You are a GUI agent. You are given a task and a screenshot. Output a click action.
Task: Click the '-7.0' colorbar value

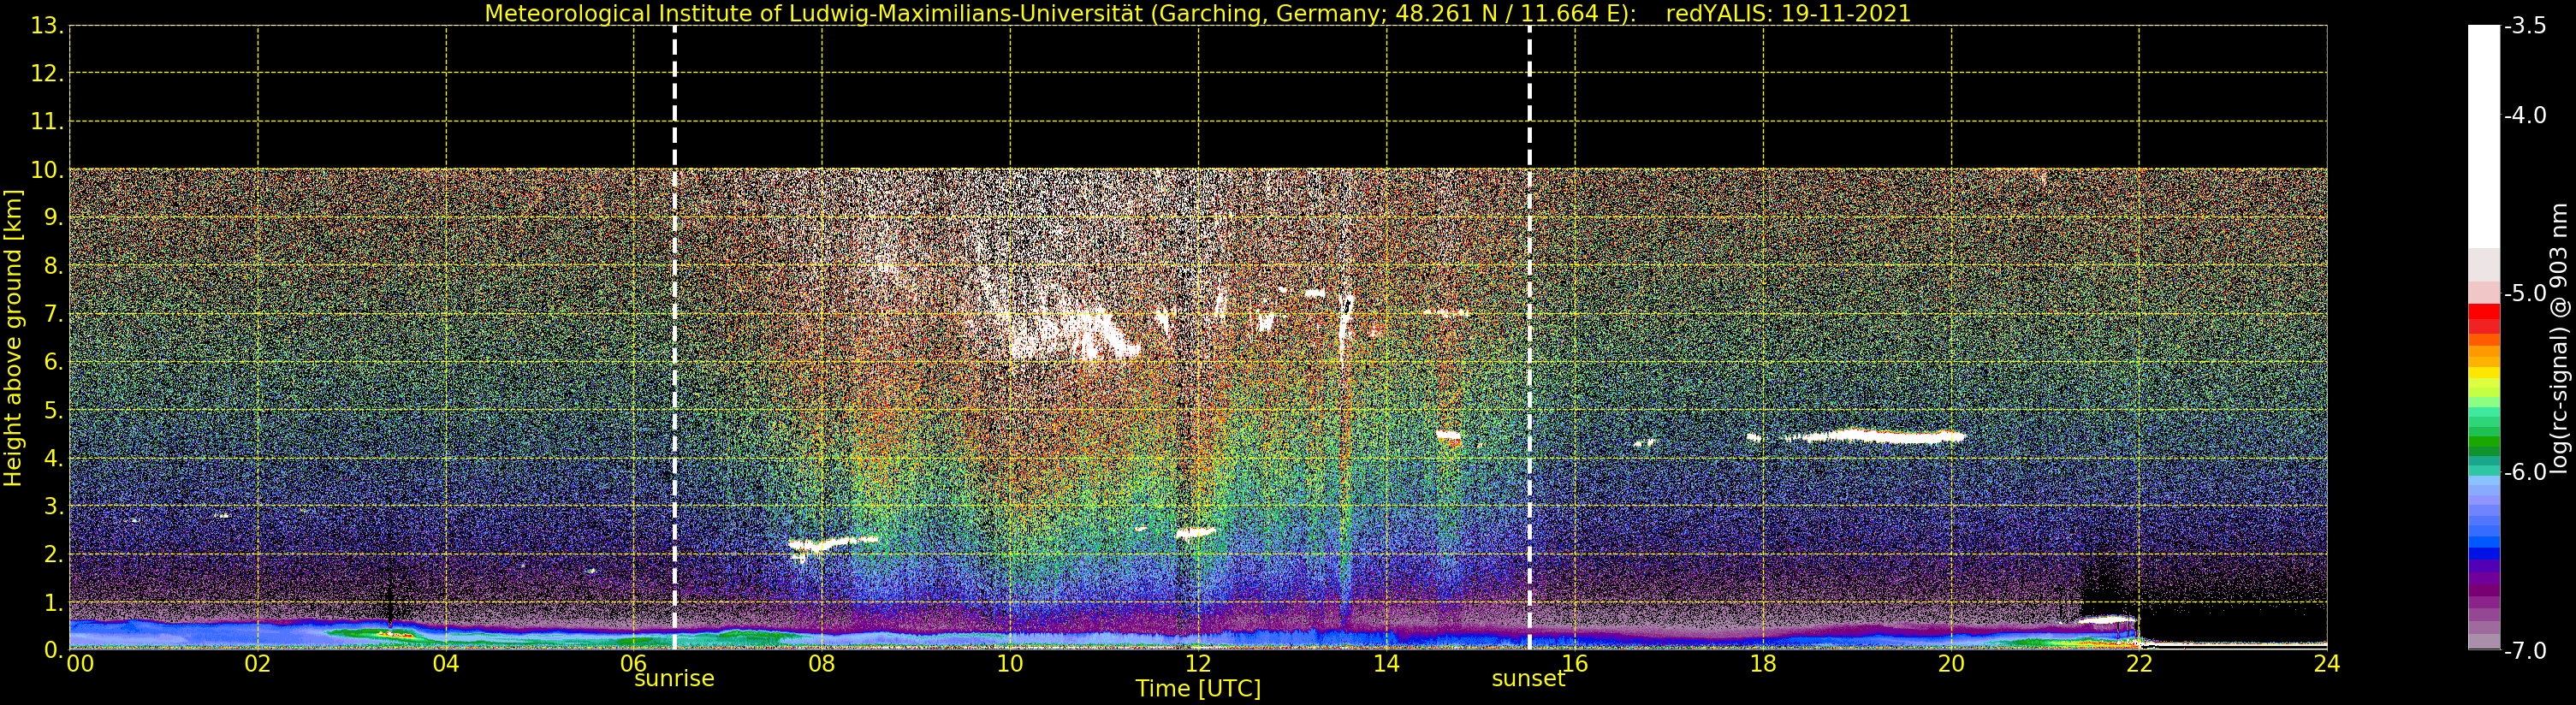2525,650
